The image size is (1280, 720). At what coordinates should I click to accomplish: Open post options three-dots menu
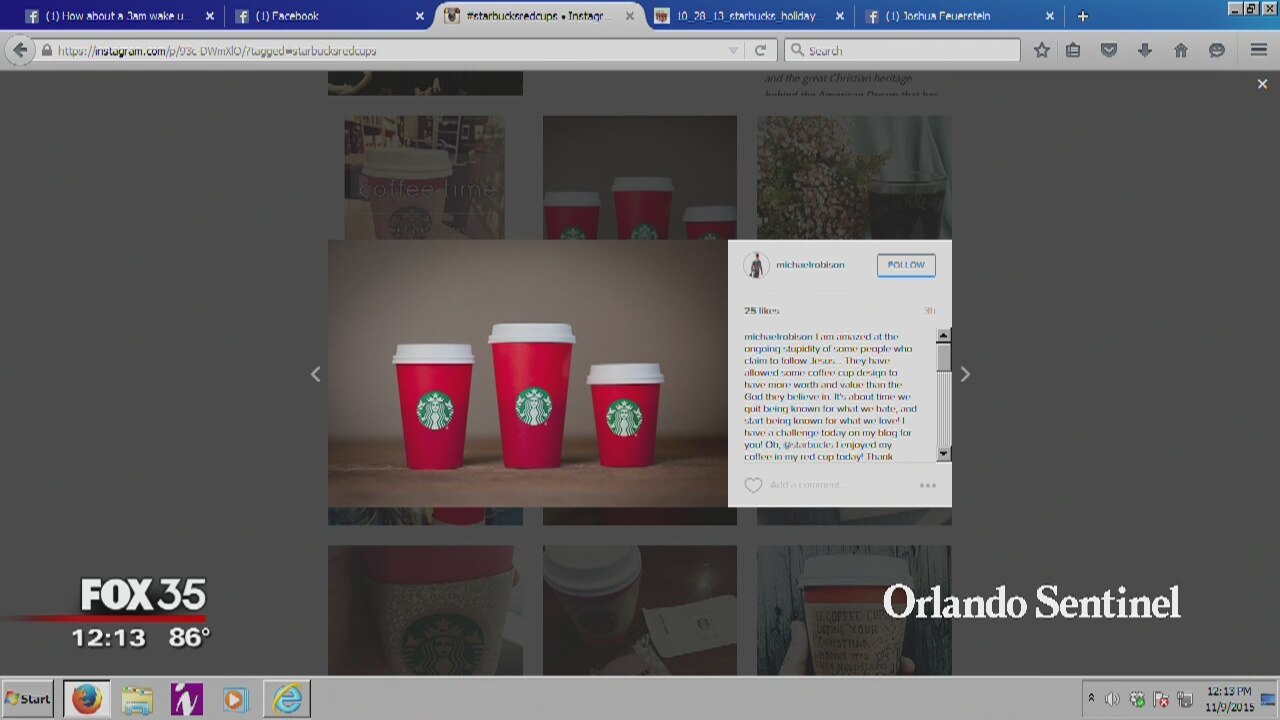click(x=927, y=485)
